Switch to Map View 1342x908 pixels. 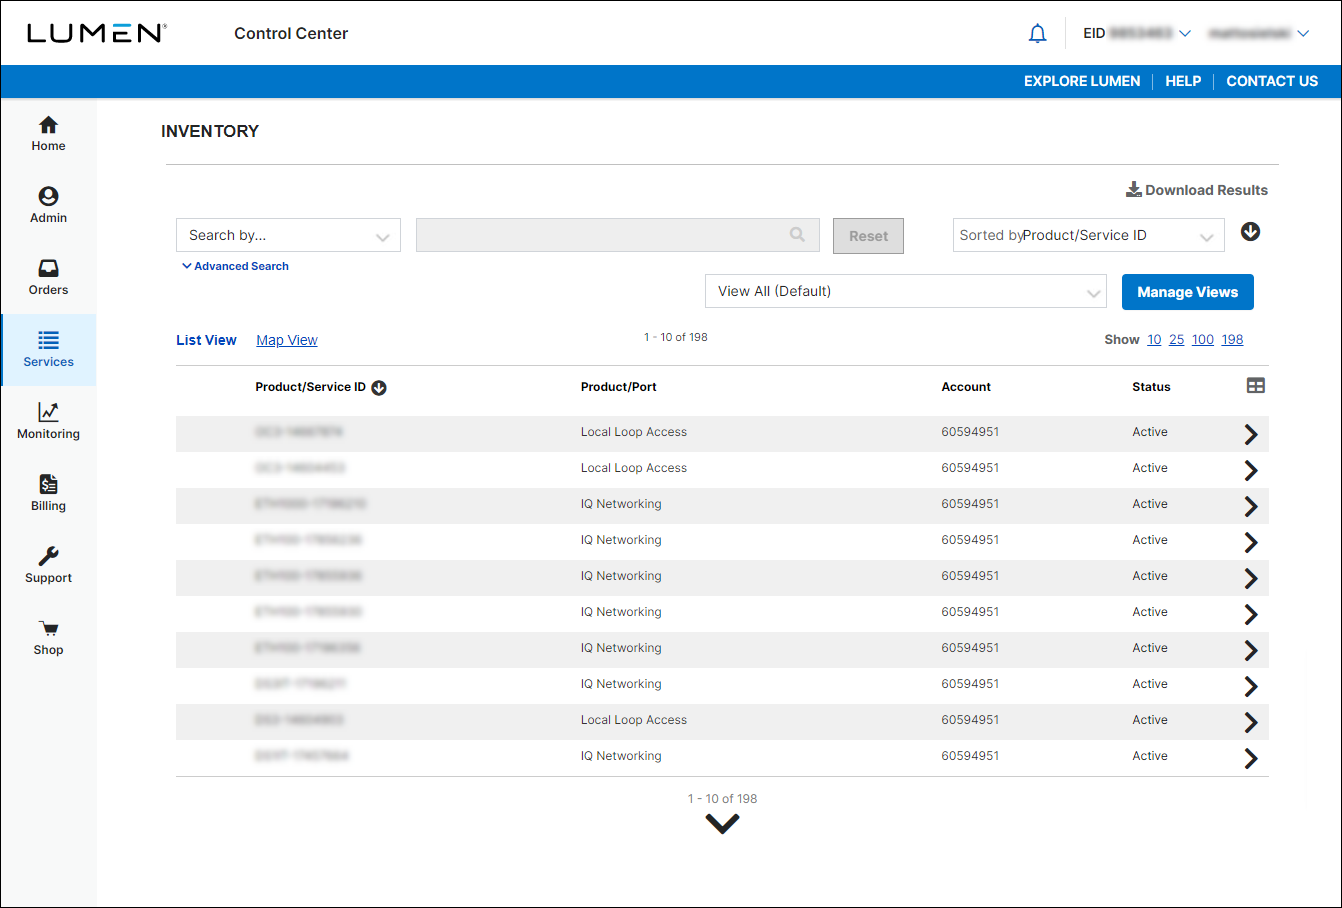click(287, 340)
